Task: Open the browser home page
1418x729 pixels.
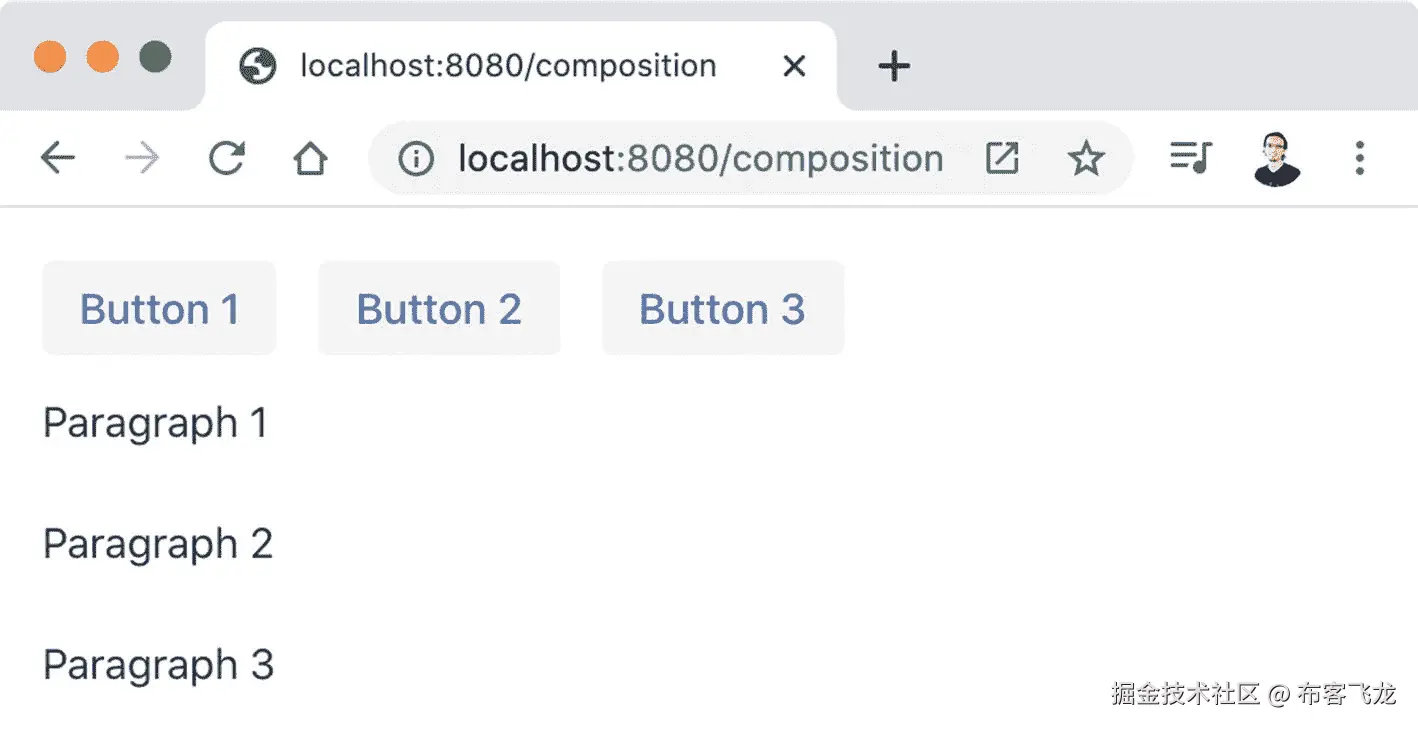Action: (x=311, y=158)
